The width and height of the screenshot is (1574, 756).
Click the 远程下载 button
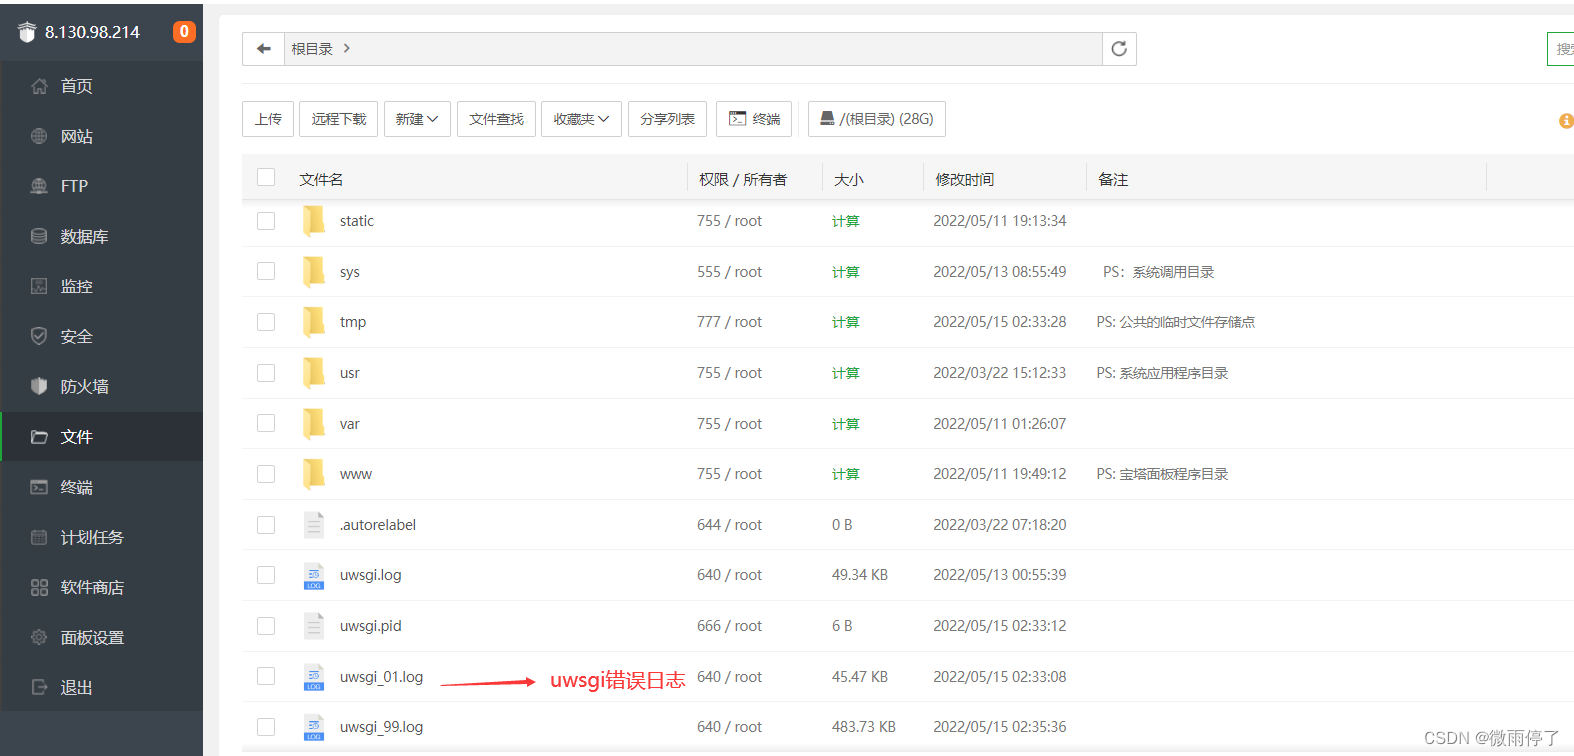[x=339, y=119]
